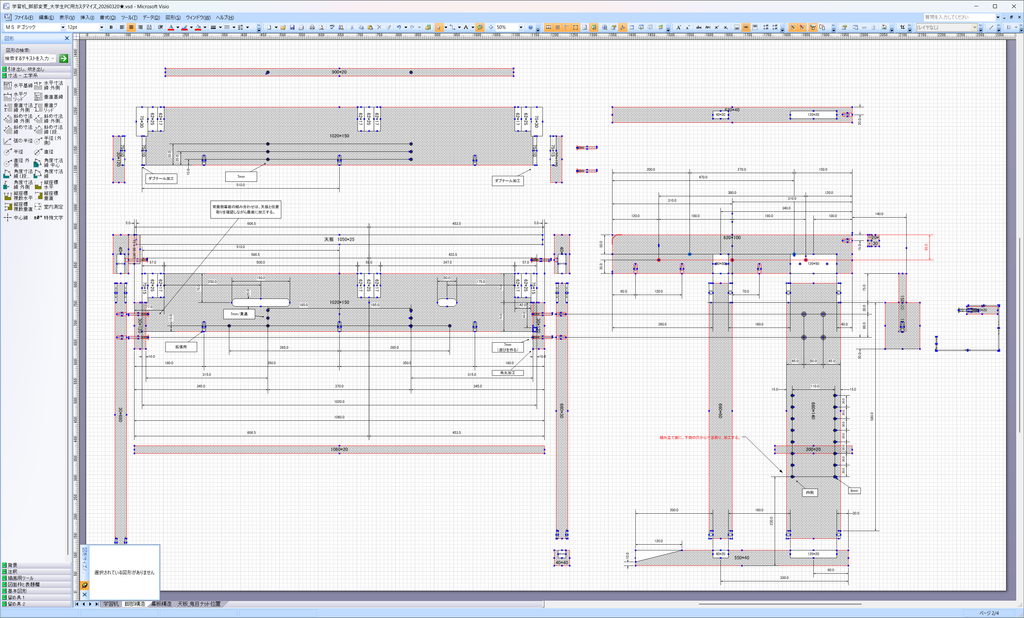Click the Save icon in the toolbar
This screenshot has height=618, width=1024.
292,27
